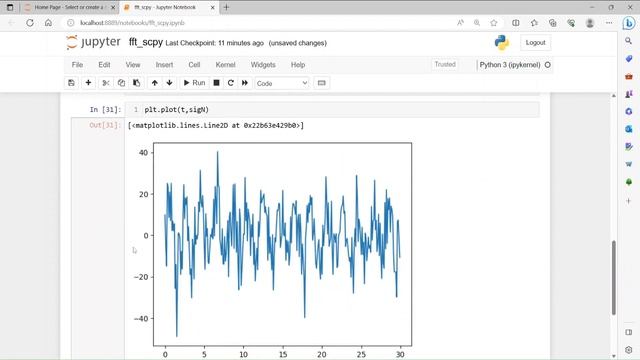Screen dimensions: 640x360
Task: Open the sidebar search icon
Action: point(629,41)
